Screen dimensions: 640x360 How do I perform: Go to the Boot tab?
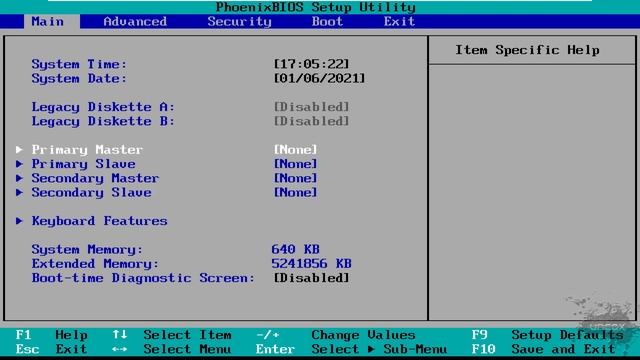[x=327, y=22]
